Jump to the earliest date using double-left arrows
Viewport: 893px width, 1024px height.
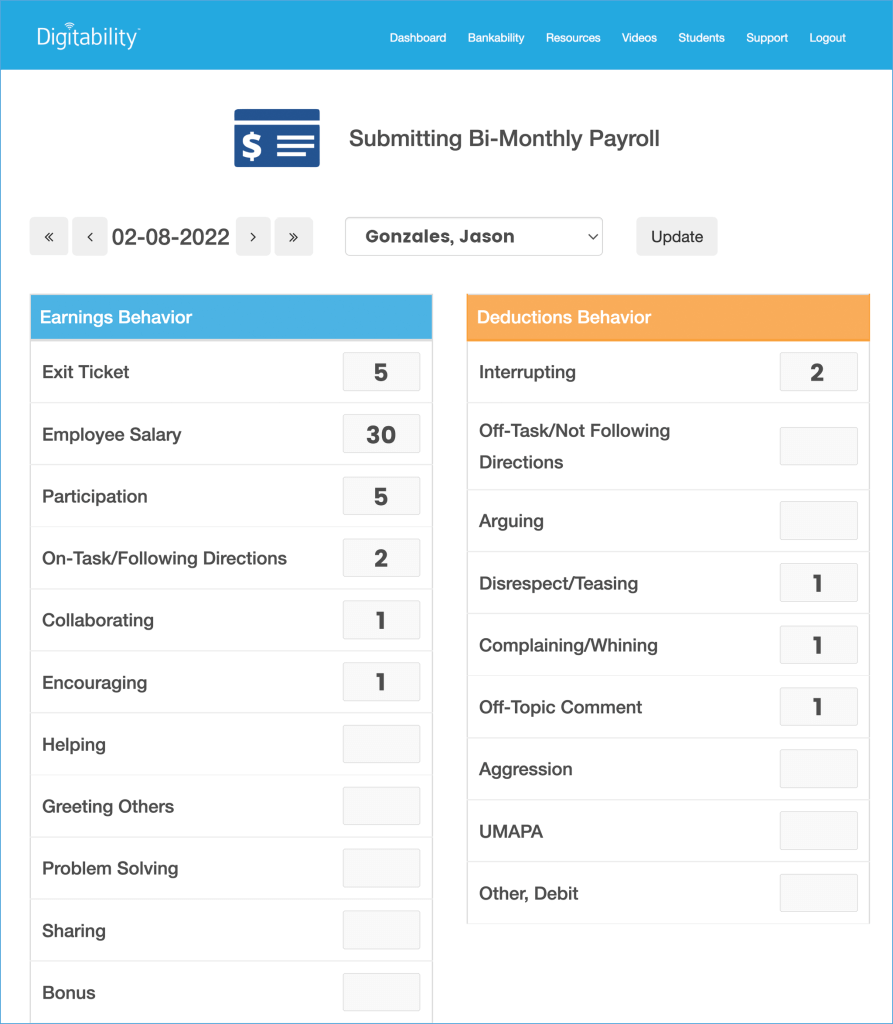49,236
